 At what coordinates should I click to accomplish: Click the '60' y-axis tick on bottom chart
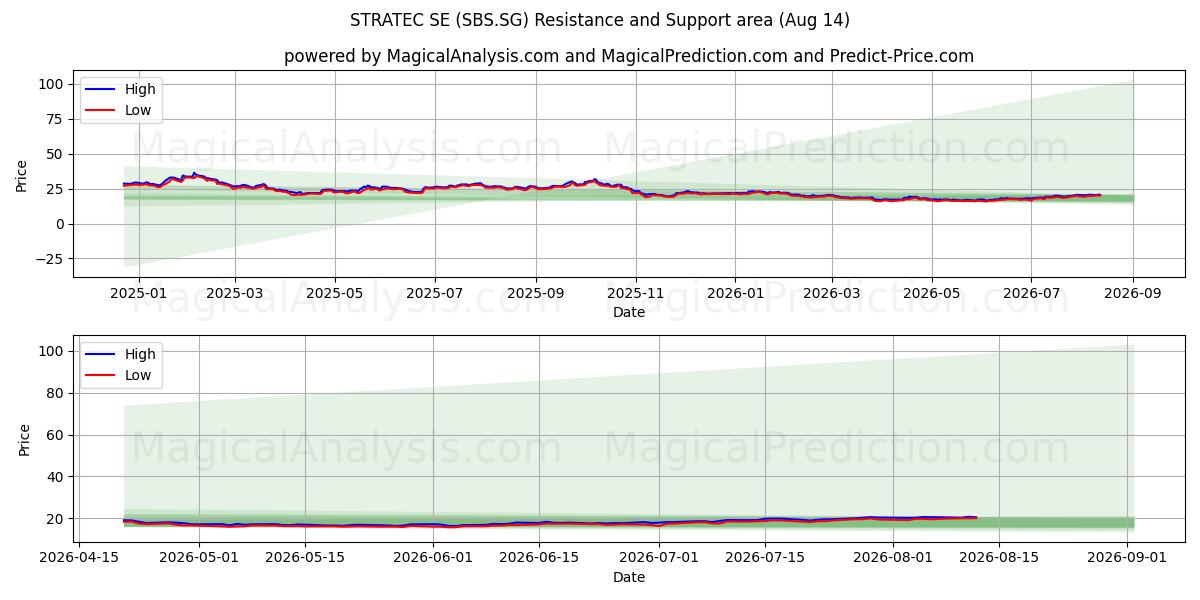57,435
